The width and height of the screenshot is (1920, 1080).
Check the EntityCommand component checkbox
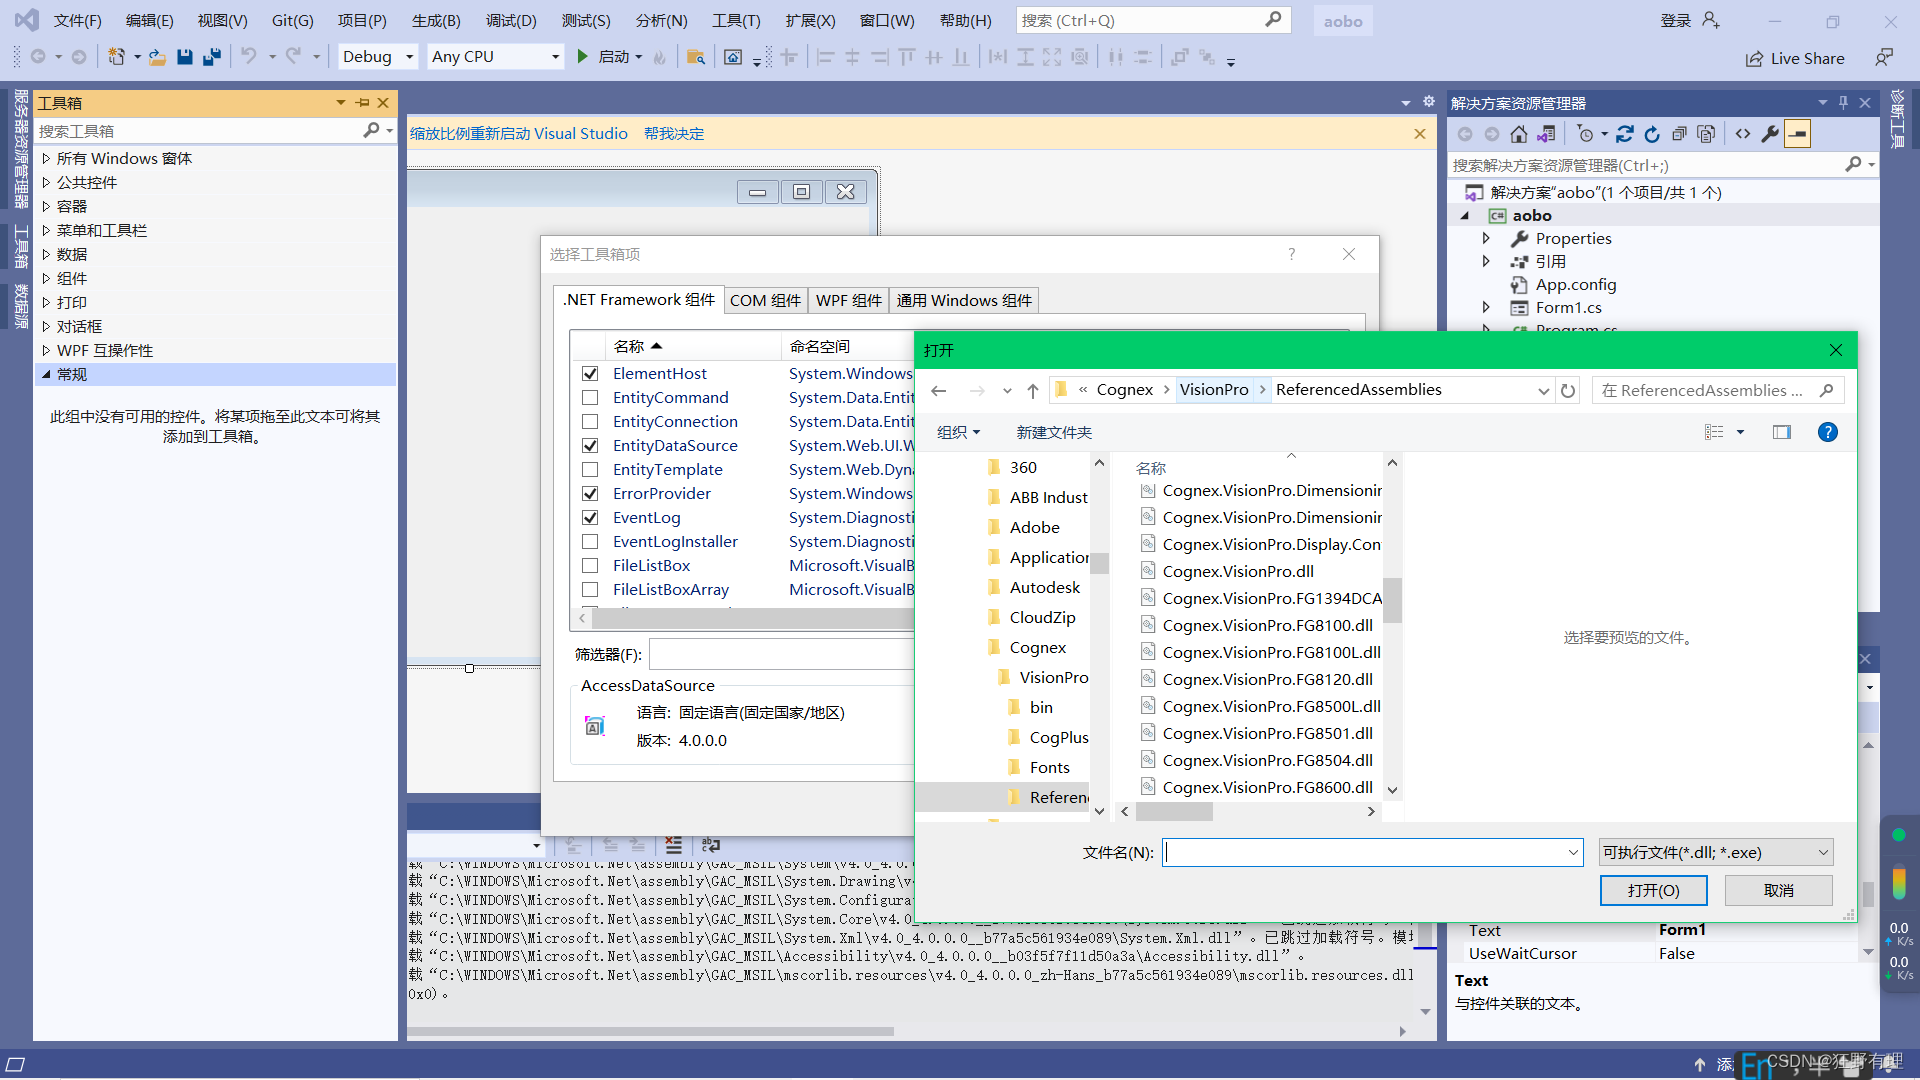click(590, 397)
